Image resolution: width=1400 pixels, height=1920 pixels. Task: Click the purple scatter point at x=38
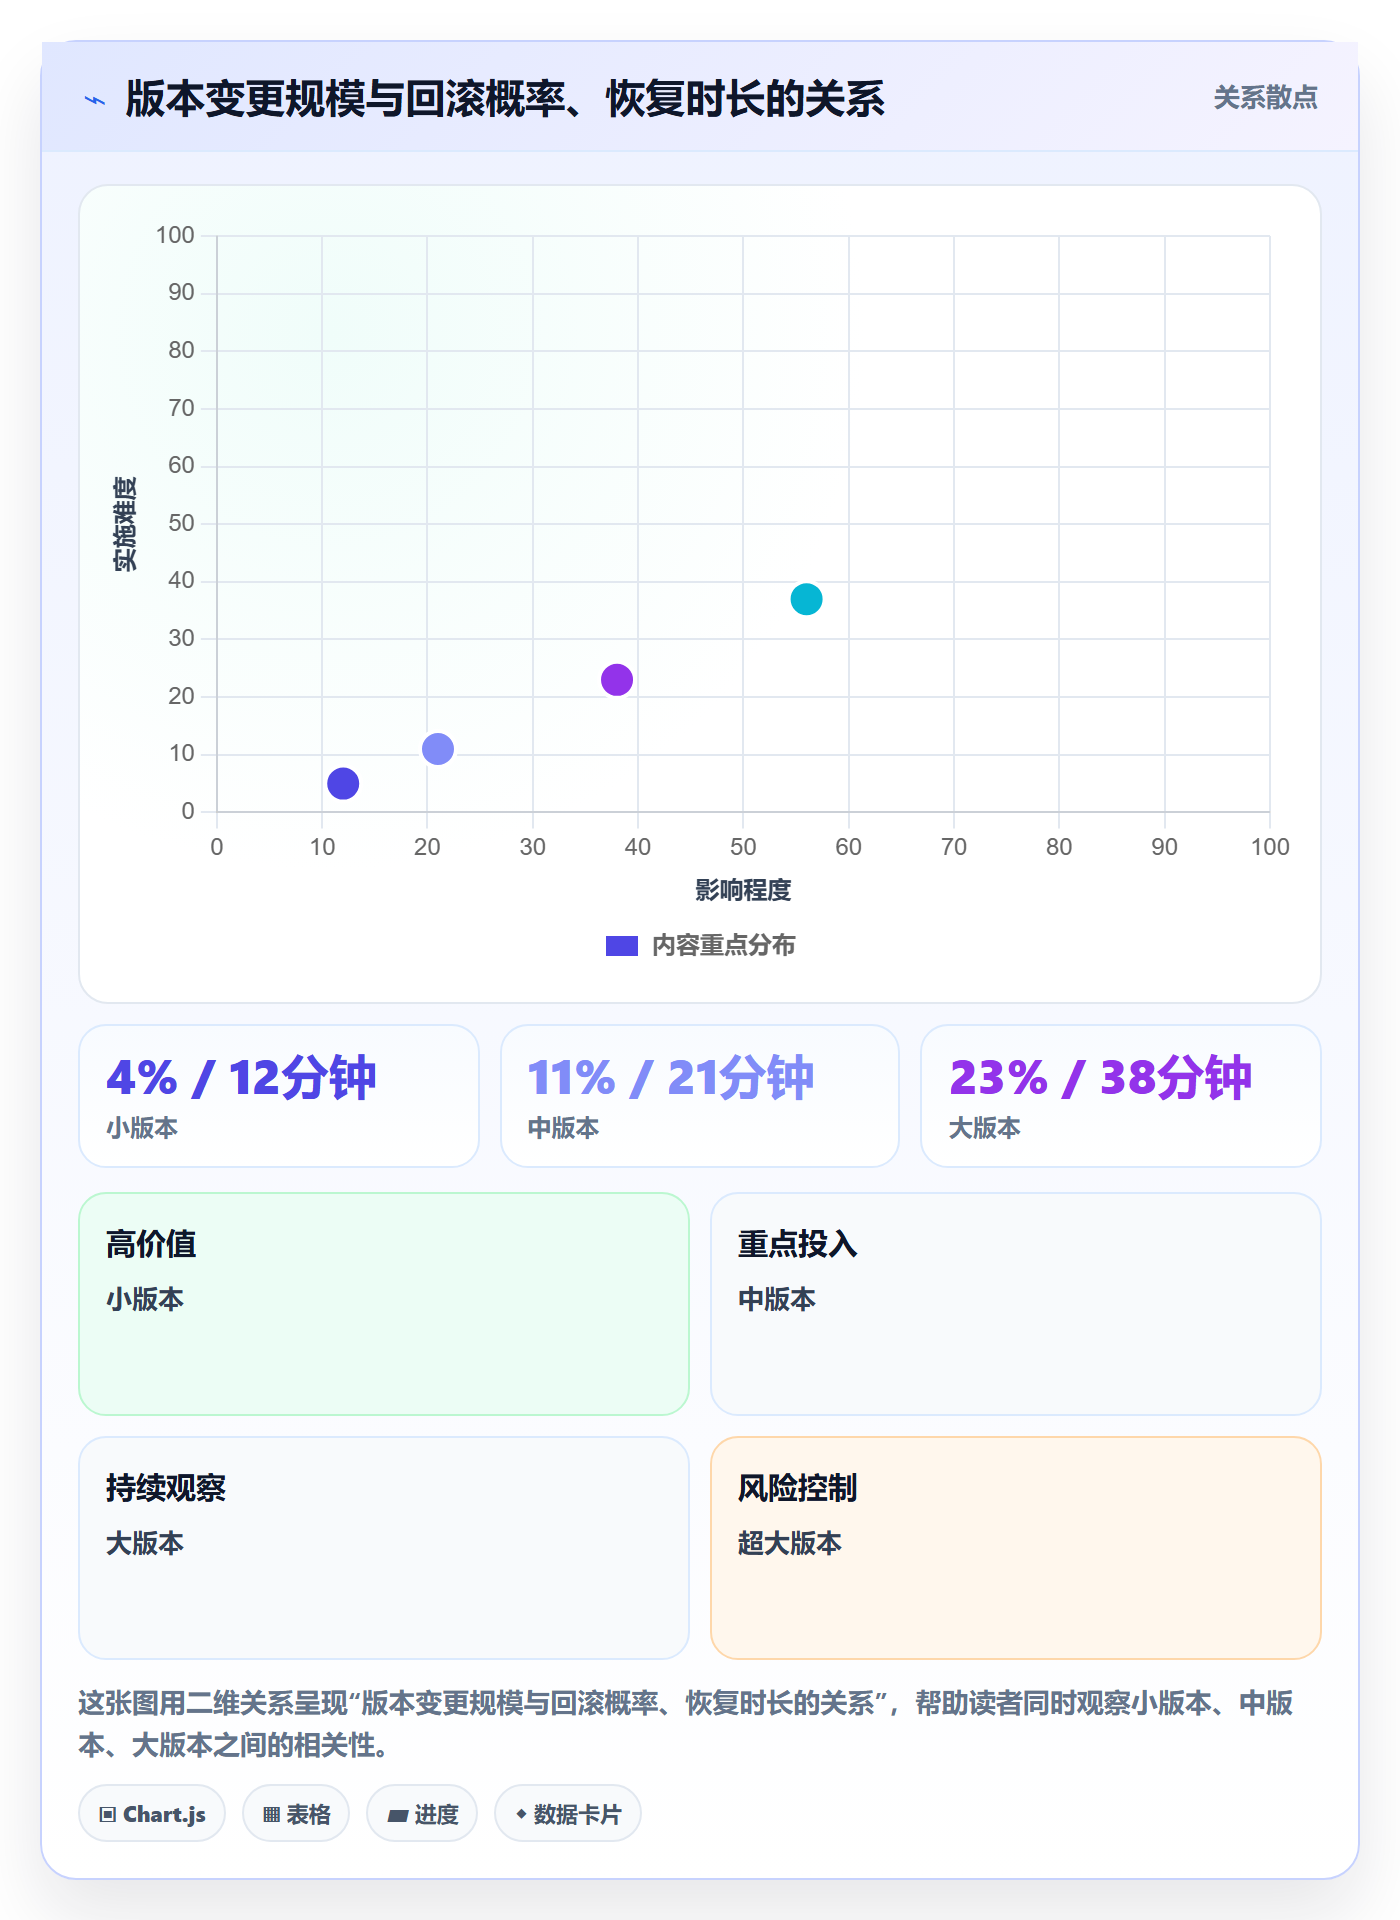coord(617,679)
